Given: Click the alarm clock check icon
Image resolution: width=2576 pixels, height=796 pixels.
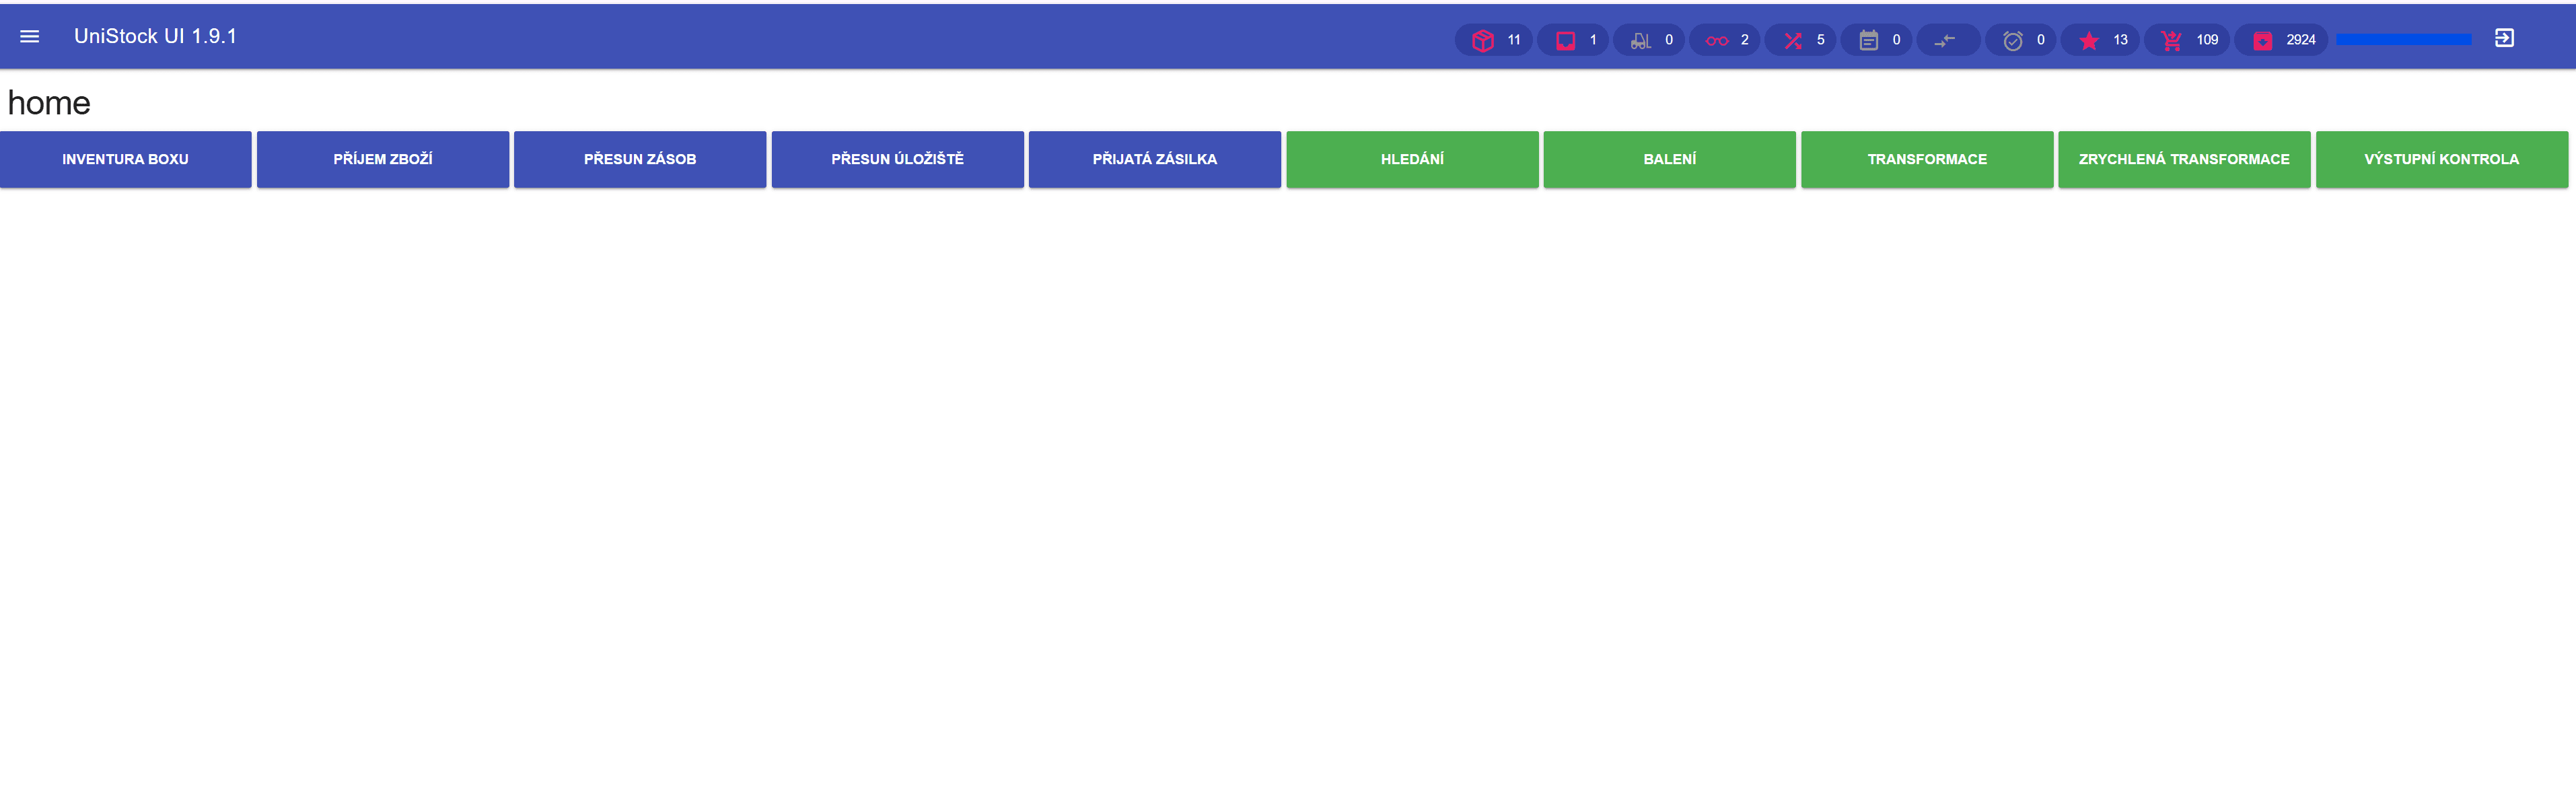Looking at the screenshot, I should [x=2013, y=40].
